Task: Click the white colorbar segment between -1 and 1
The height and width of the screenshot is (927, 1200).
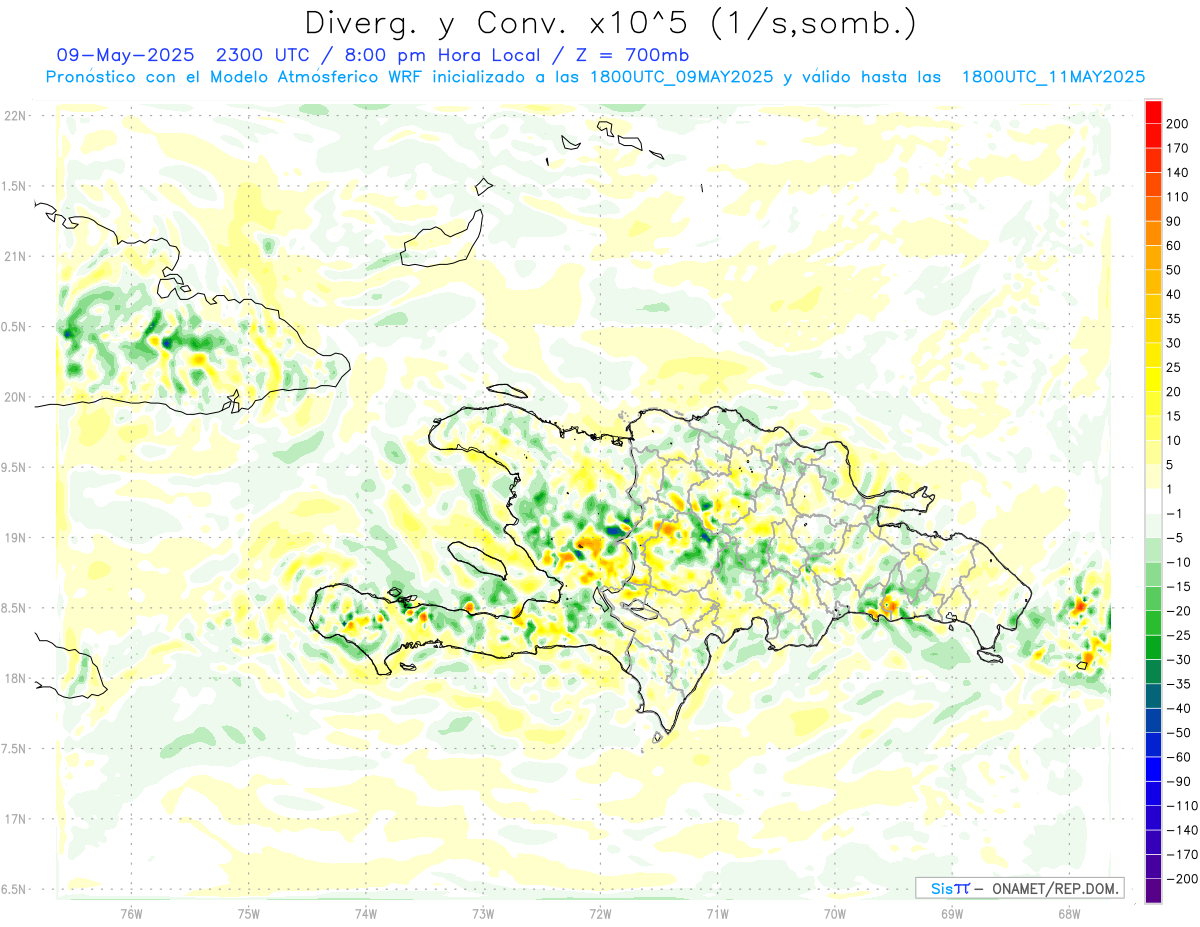Action: tap(1153, 501)
